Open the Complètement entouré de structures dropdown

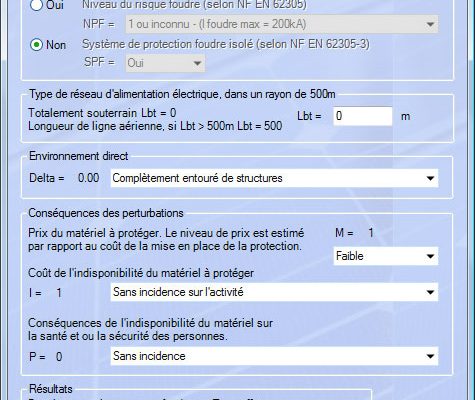click(274, 178)
